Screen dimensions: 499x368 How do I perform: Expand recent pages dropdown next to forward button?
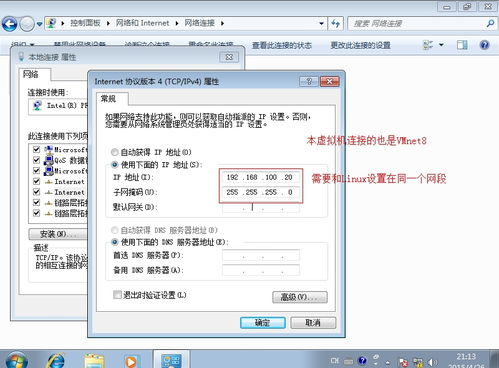[39, 24]
